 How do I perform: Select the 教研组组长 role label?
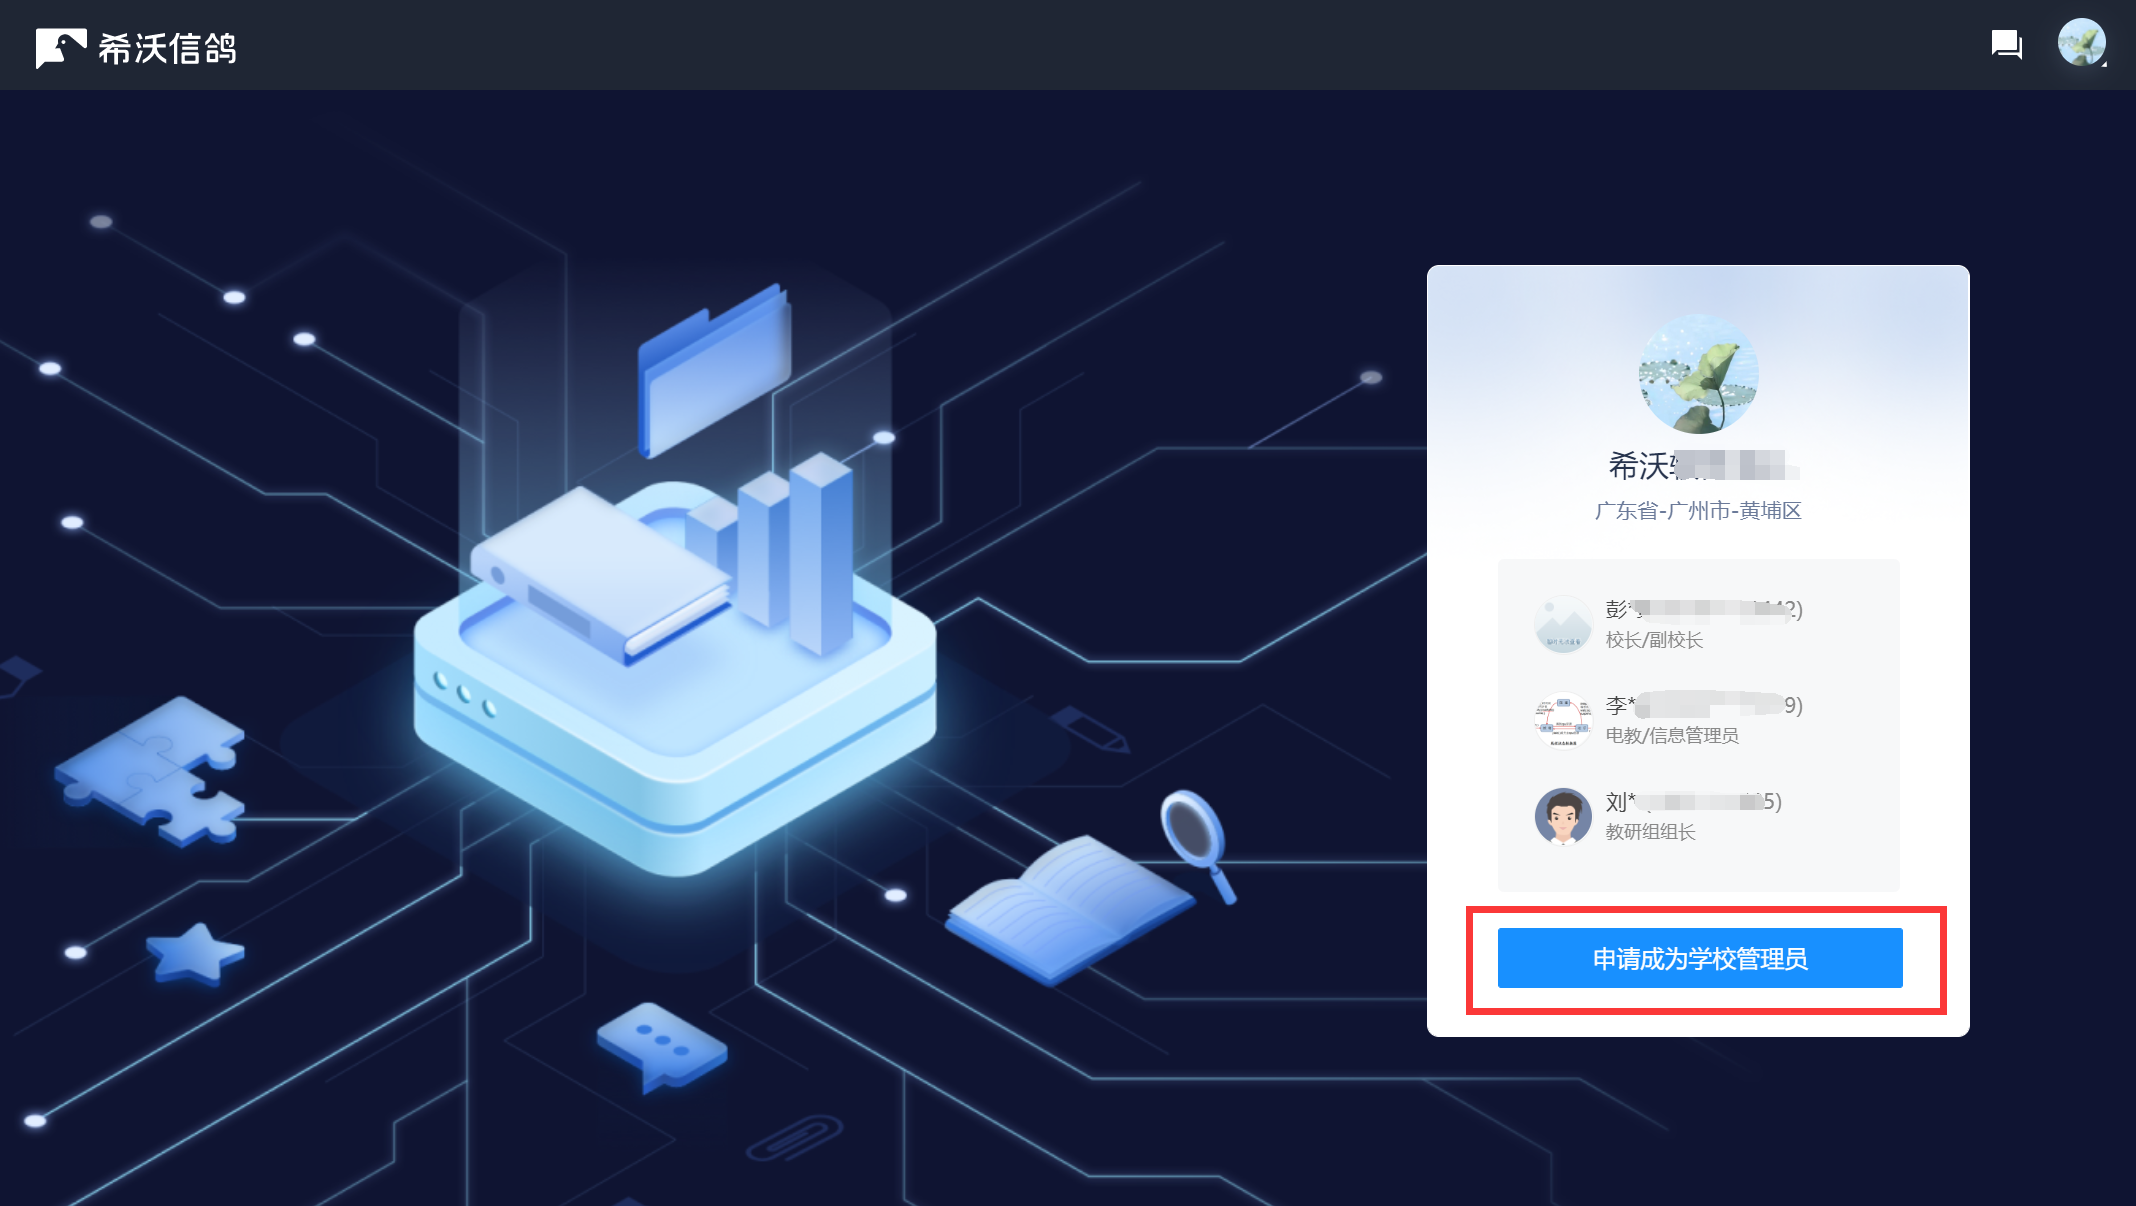(1651, 832)
